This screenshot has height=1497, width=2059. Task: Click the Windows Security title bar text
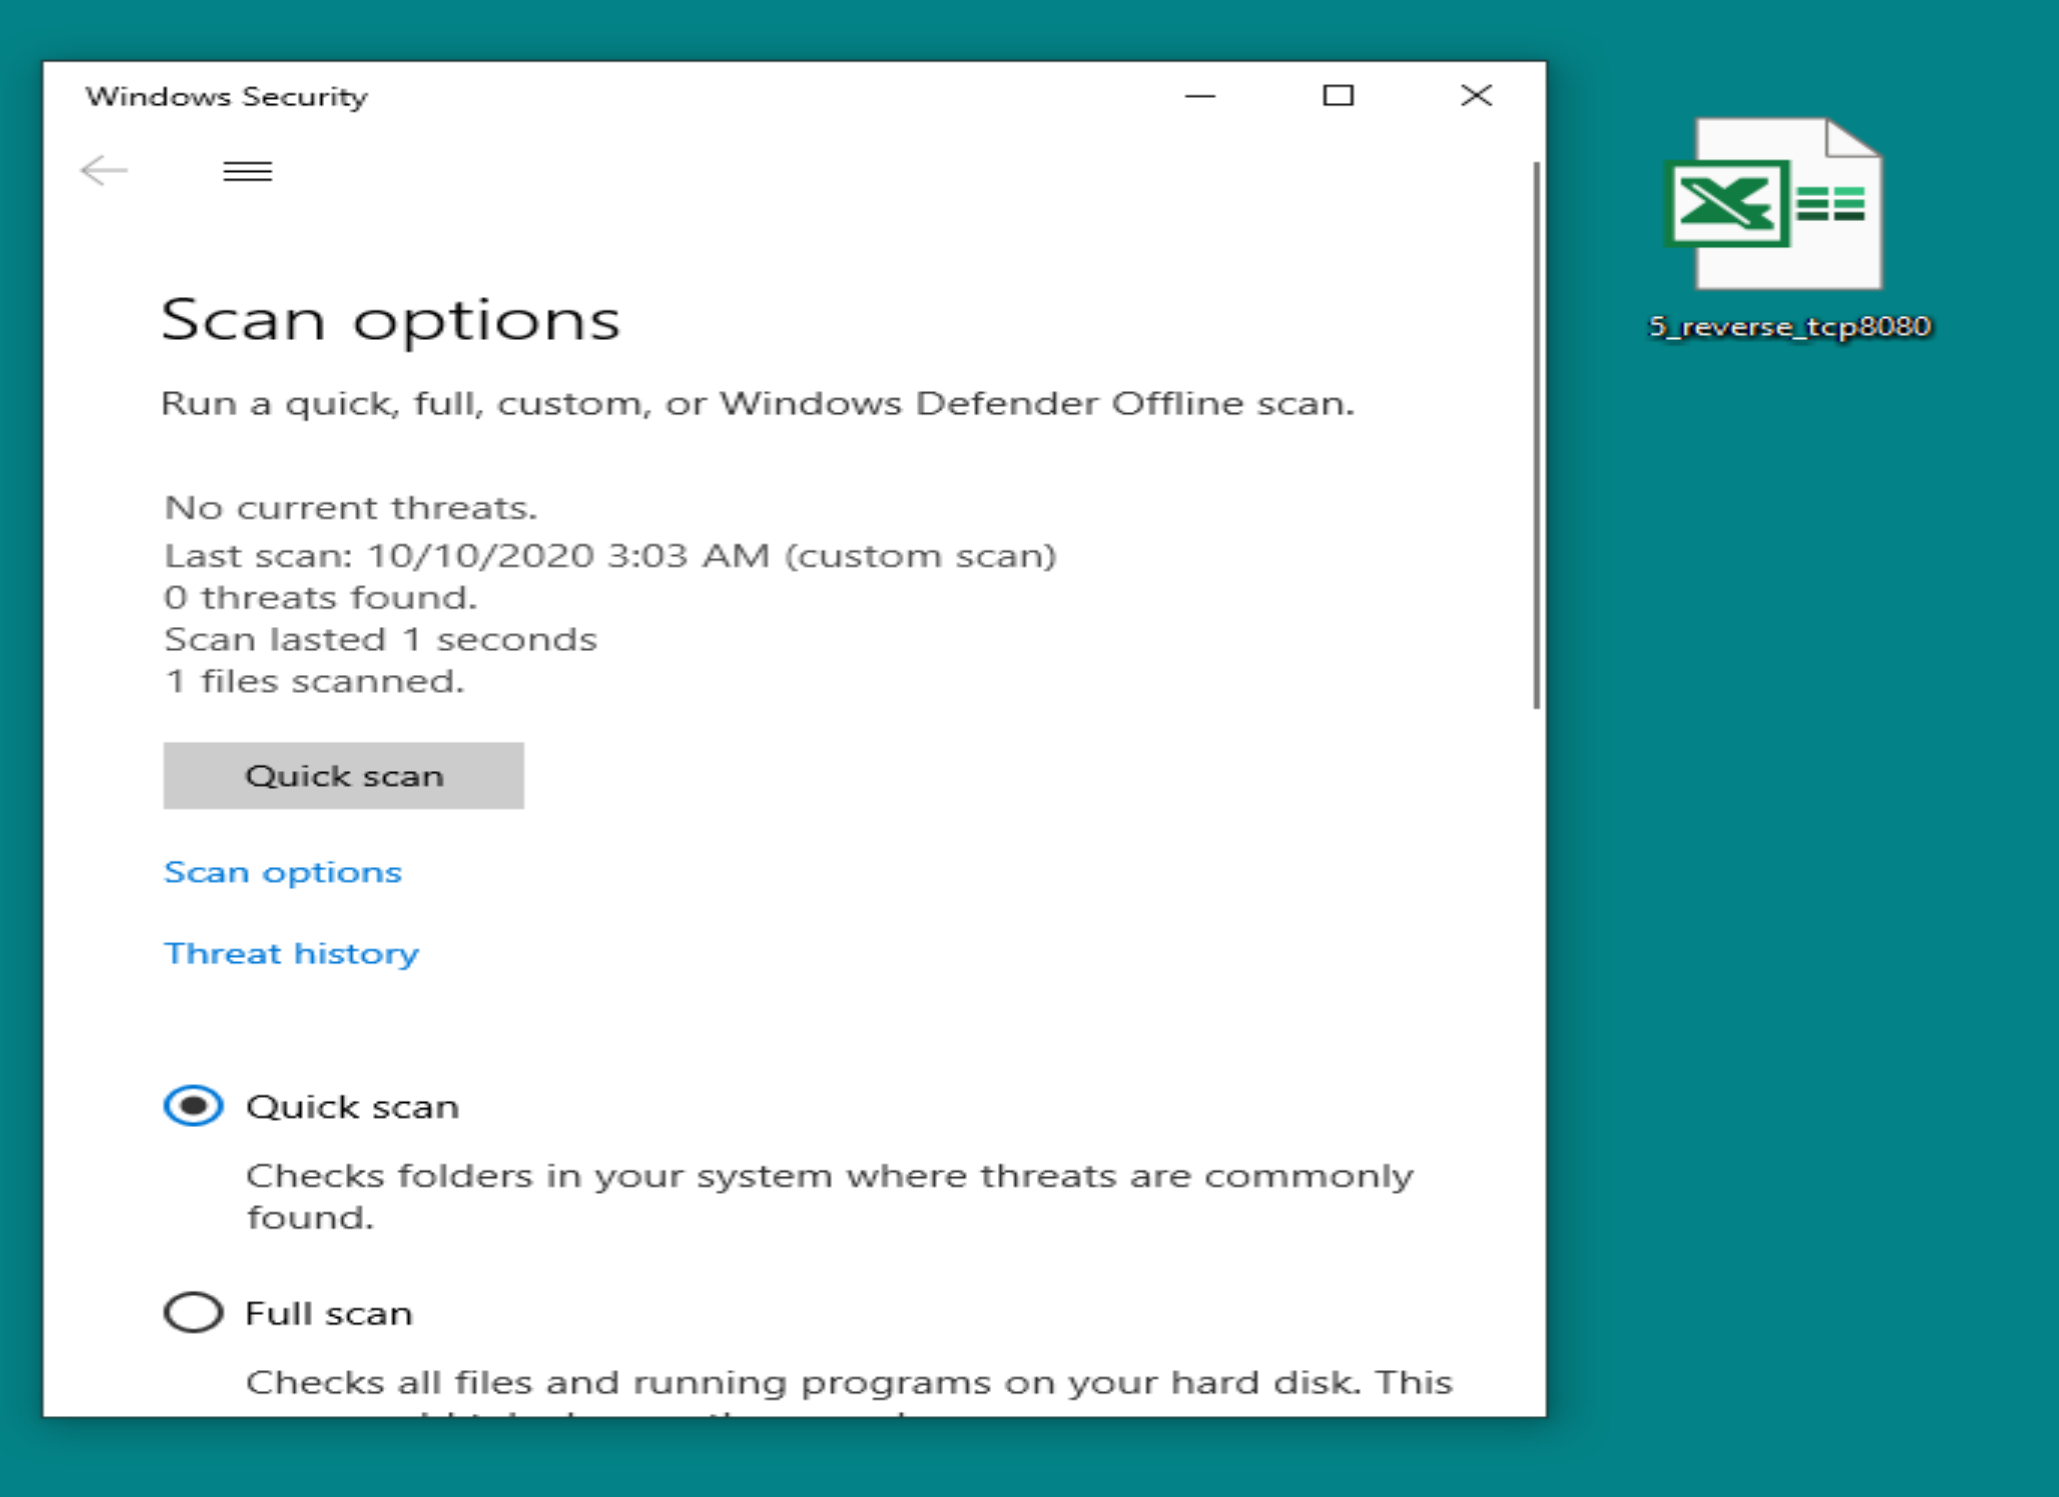[227, 97]
